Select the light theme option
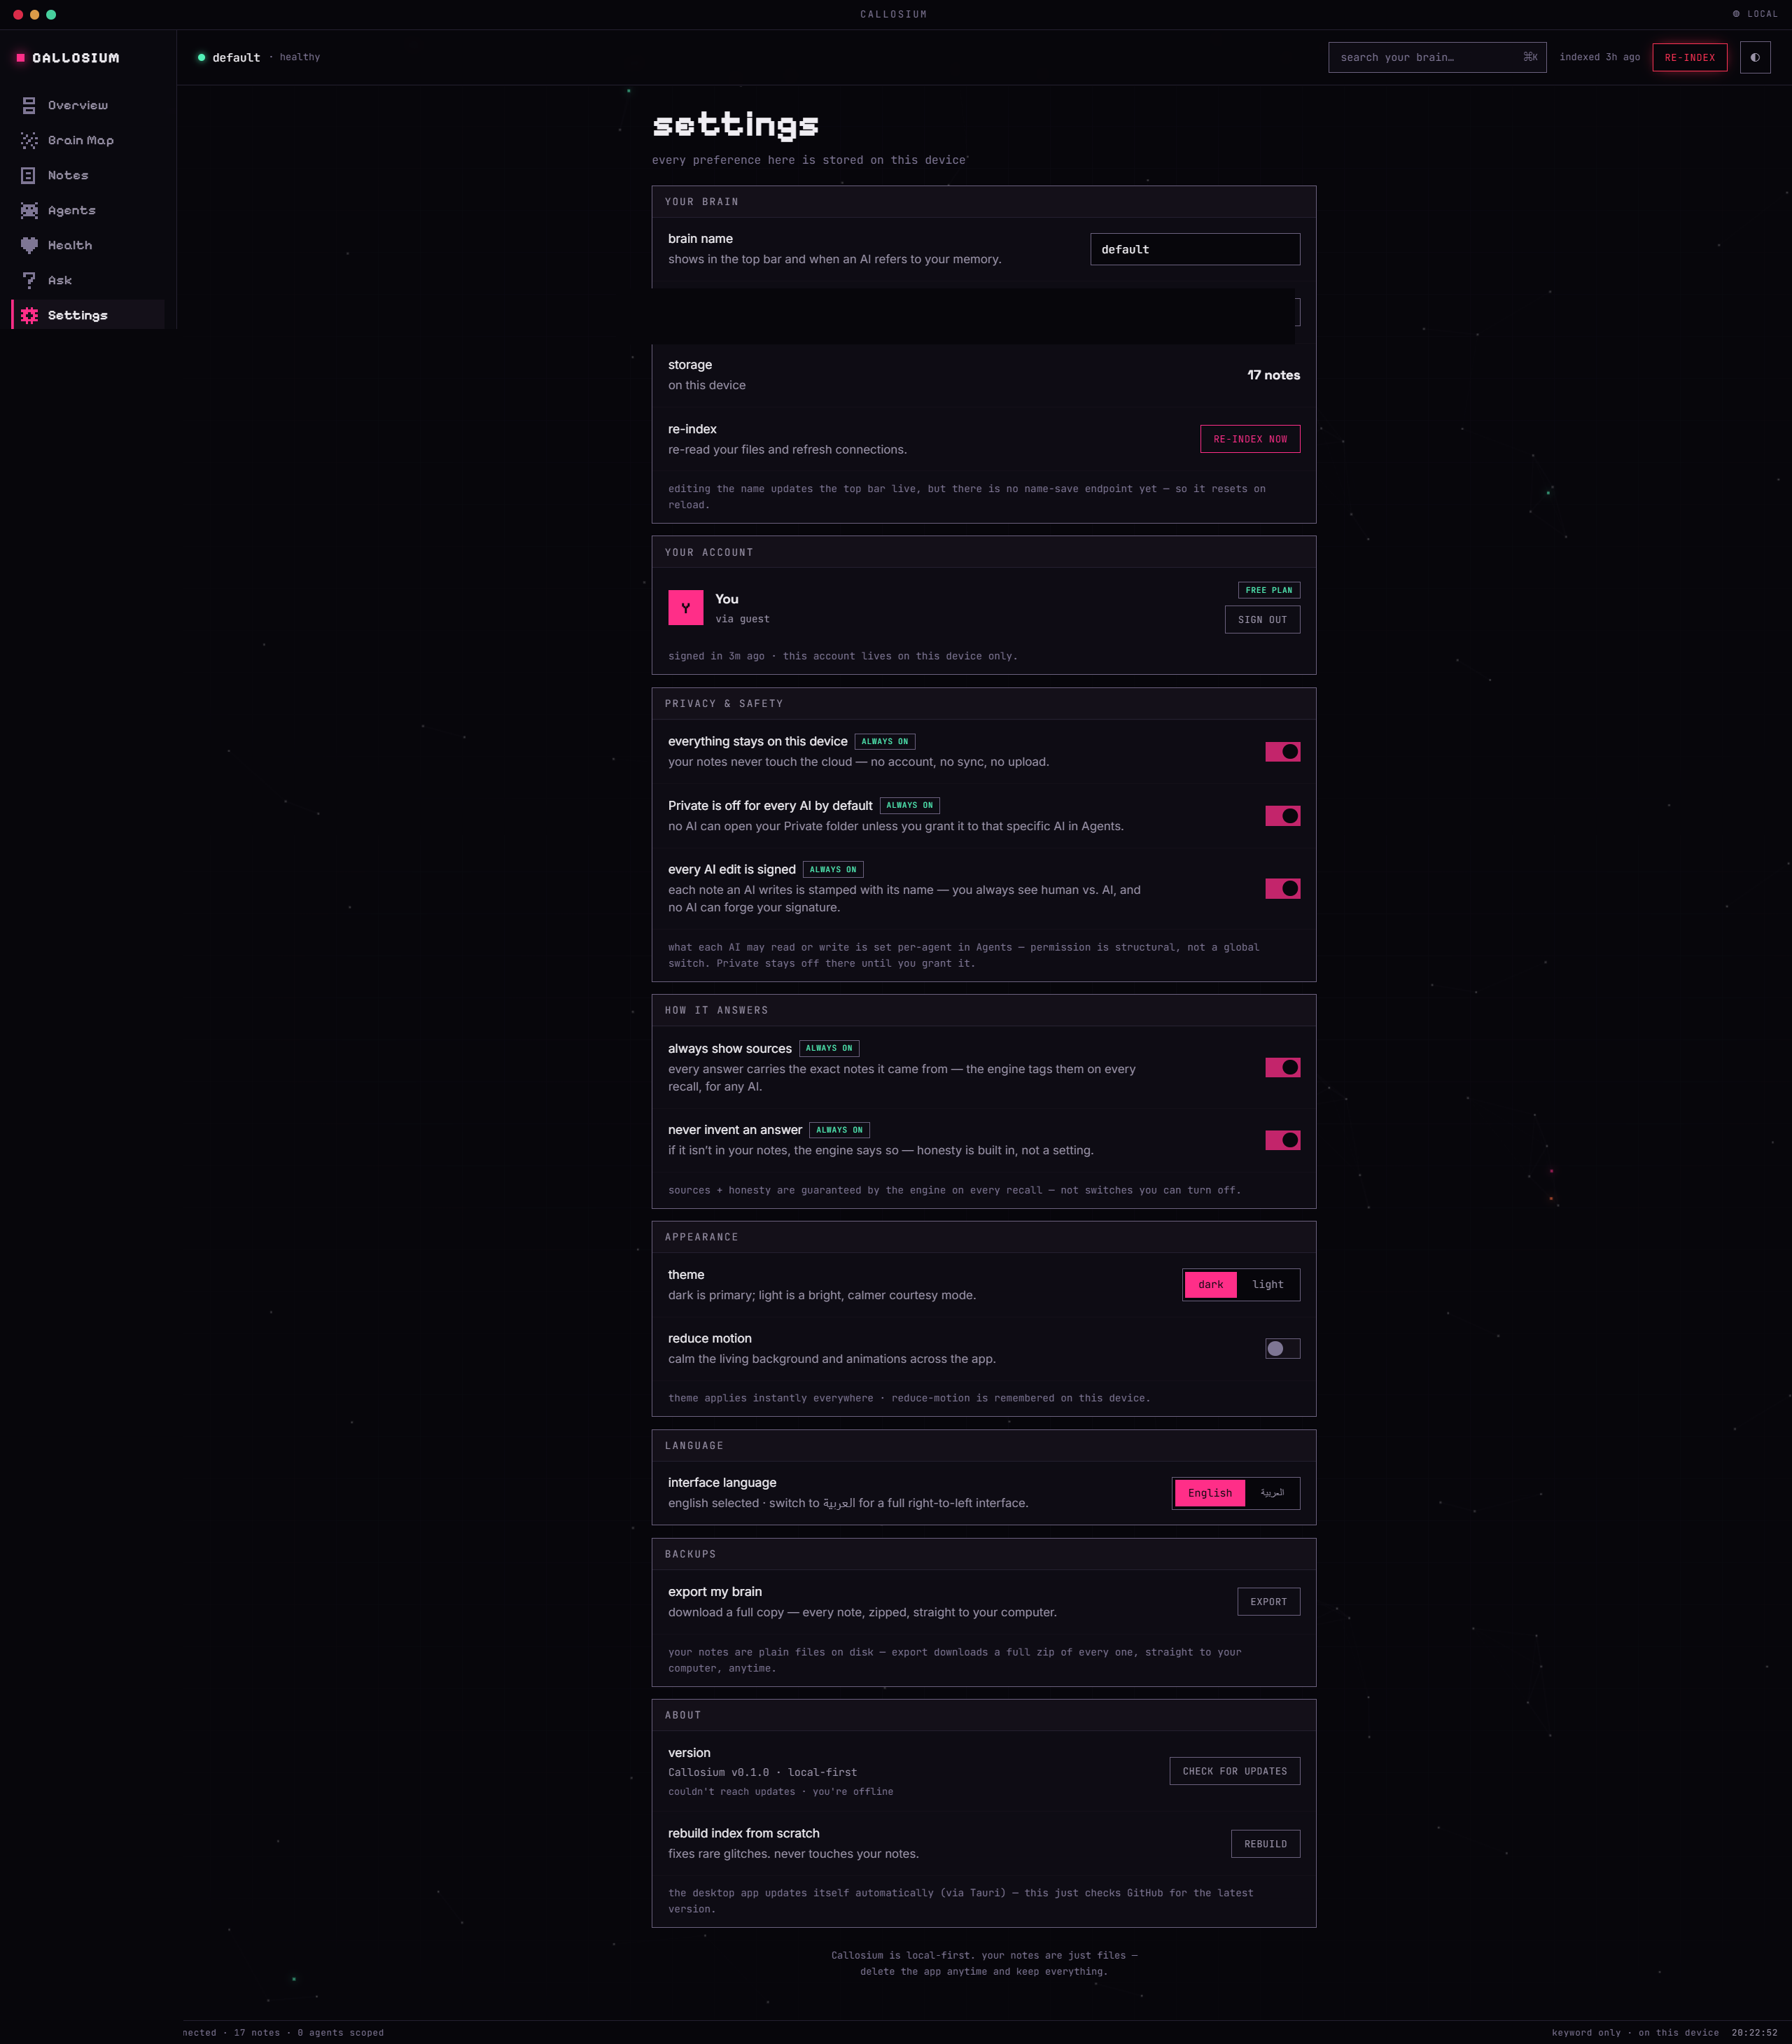 pyautogui.click(x=1267, y=1284)
